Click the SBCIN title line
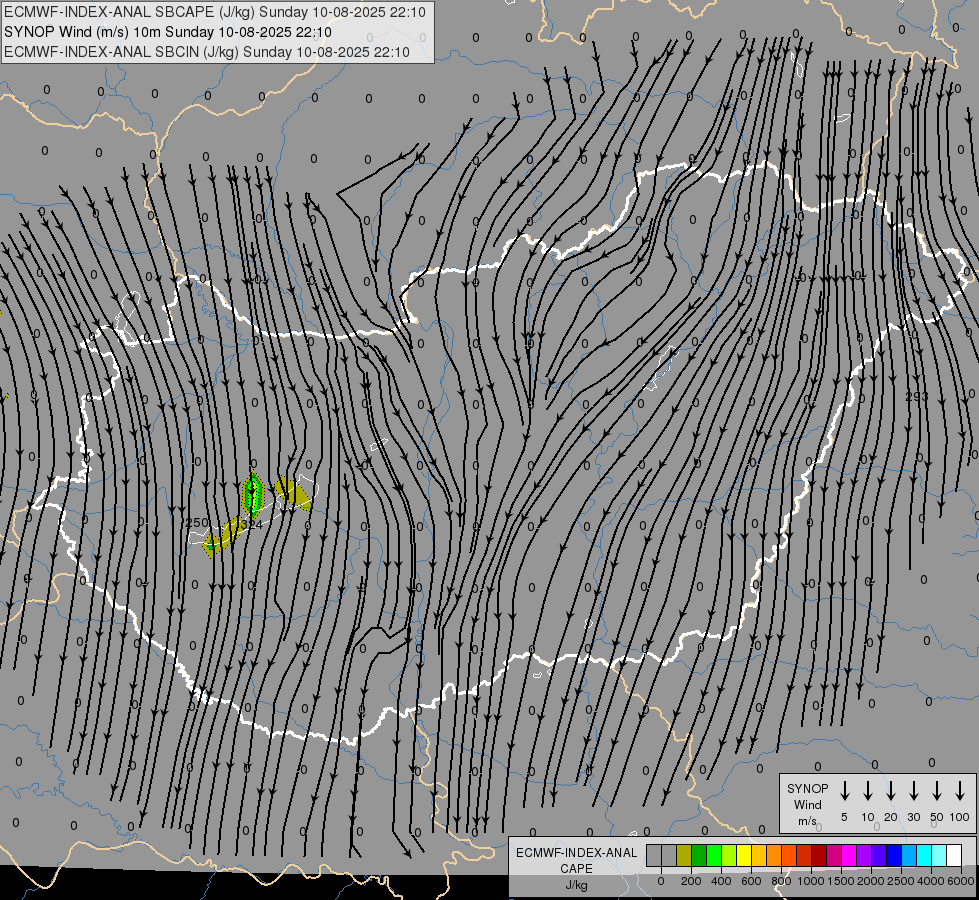979x900 pixels. 207,52
